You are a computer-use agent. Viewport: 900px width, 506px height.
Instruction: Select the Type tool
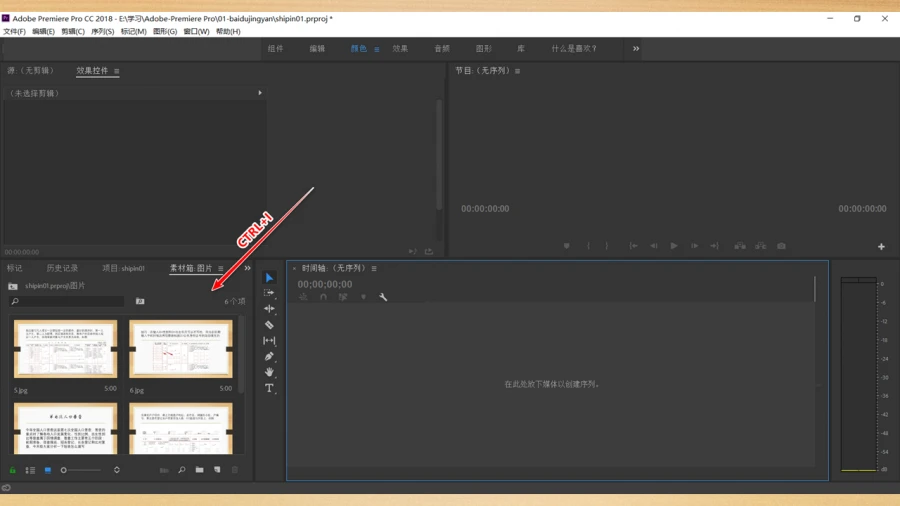[269, 388]
